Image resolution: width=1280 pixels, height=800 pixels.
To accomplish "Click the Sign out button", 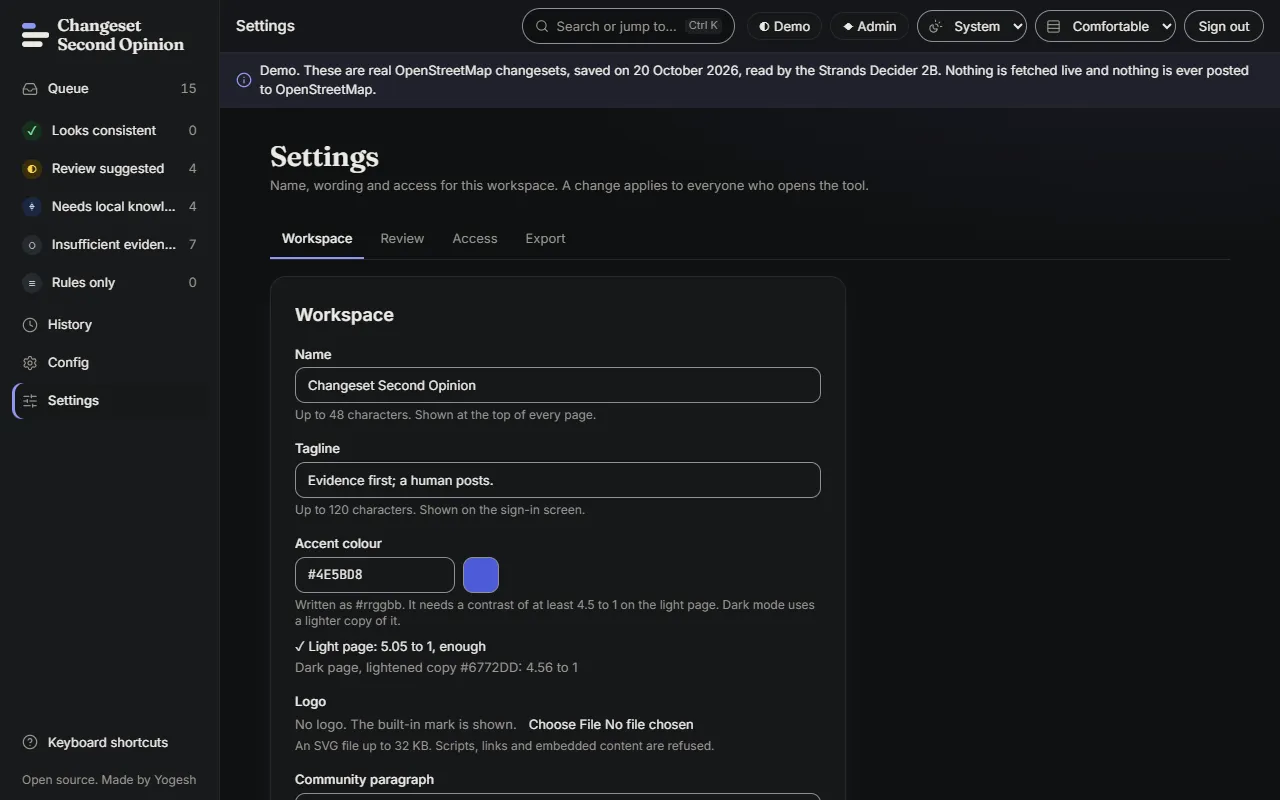I will 1224,27.
